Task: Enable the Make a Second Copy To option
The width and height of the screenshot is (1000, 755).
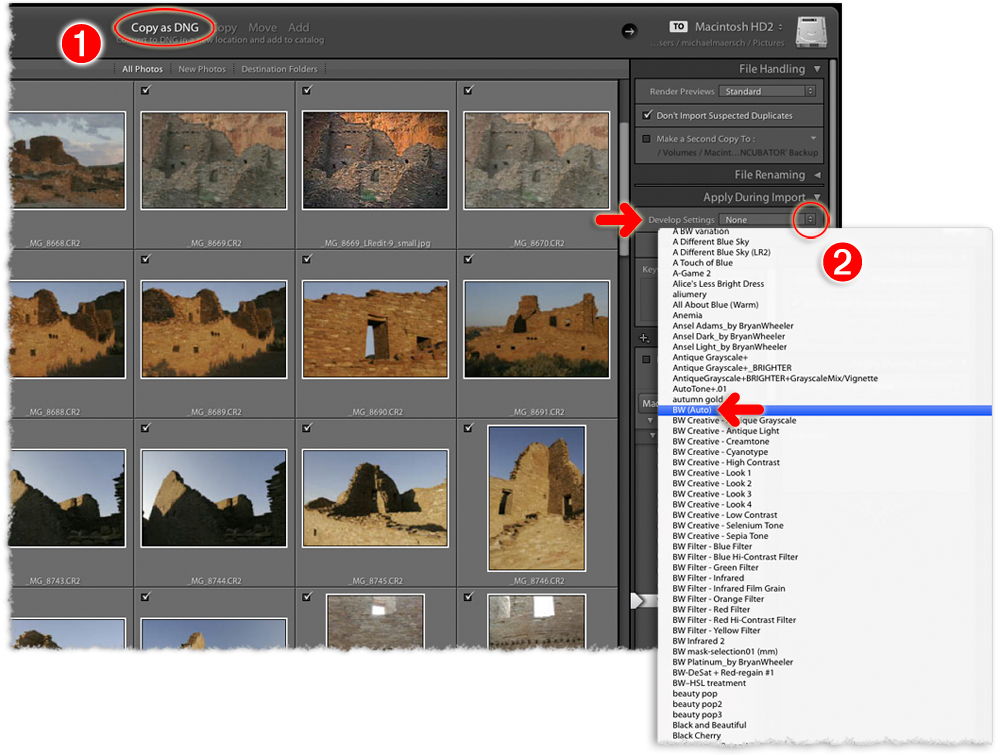Action: 645,139
